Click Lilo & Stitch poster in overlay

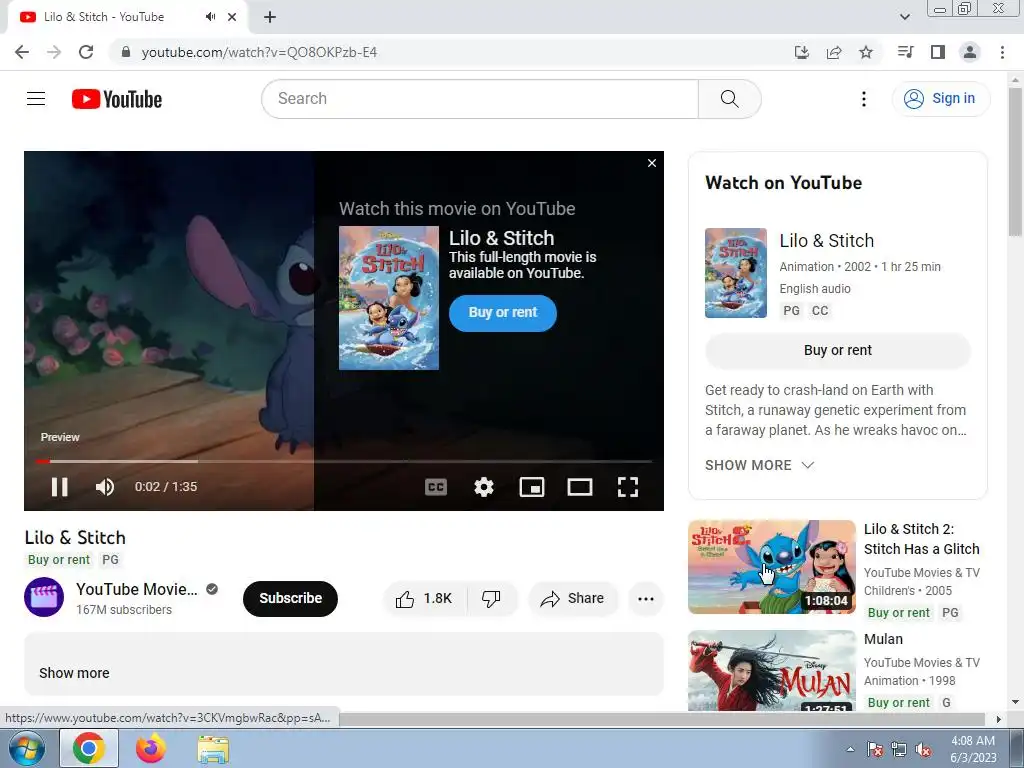389,298
